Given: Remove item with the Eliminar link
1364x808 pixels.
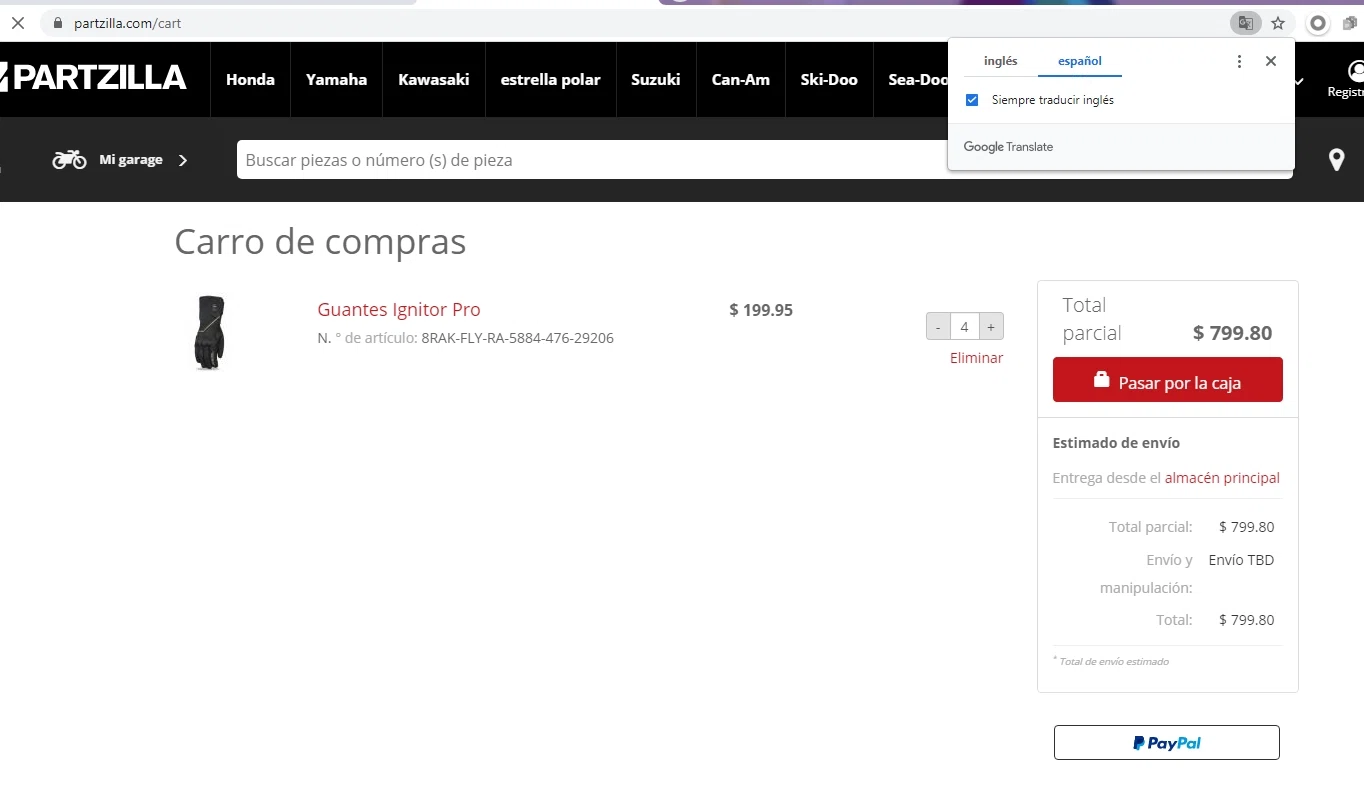Looking at the screenshot, I should tap(976, 358).
